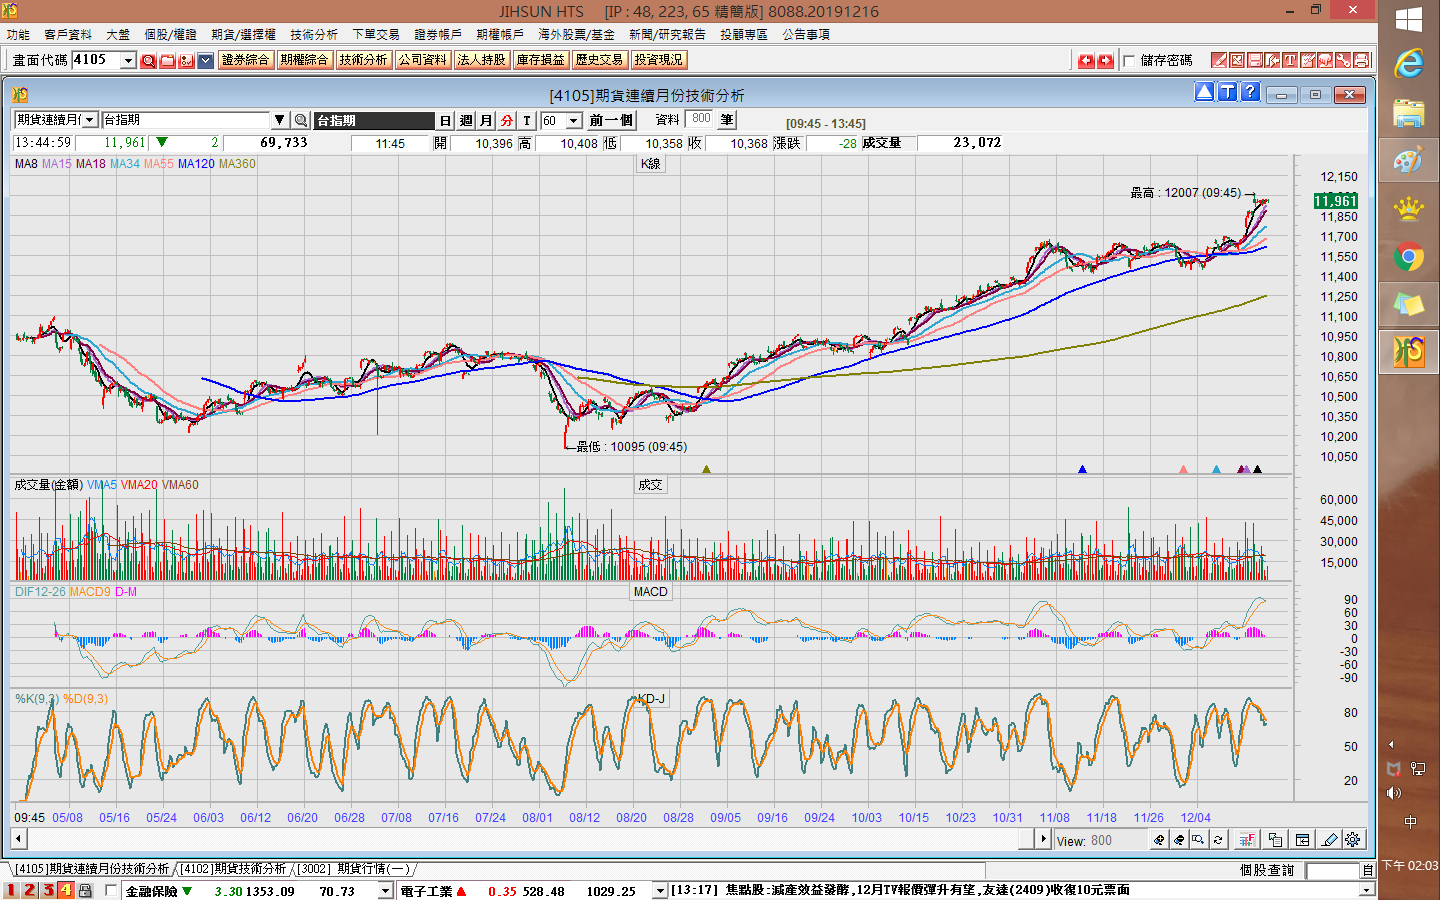Open the 技術分析 menu
Image resolution: width=1440 pixels, height=900 pixels.
[x=314, y=34]
